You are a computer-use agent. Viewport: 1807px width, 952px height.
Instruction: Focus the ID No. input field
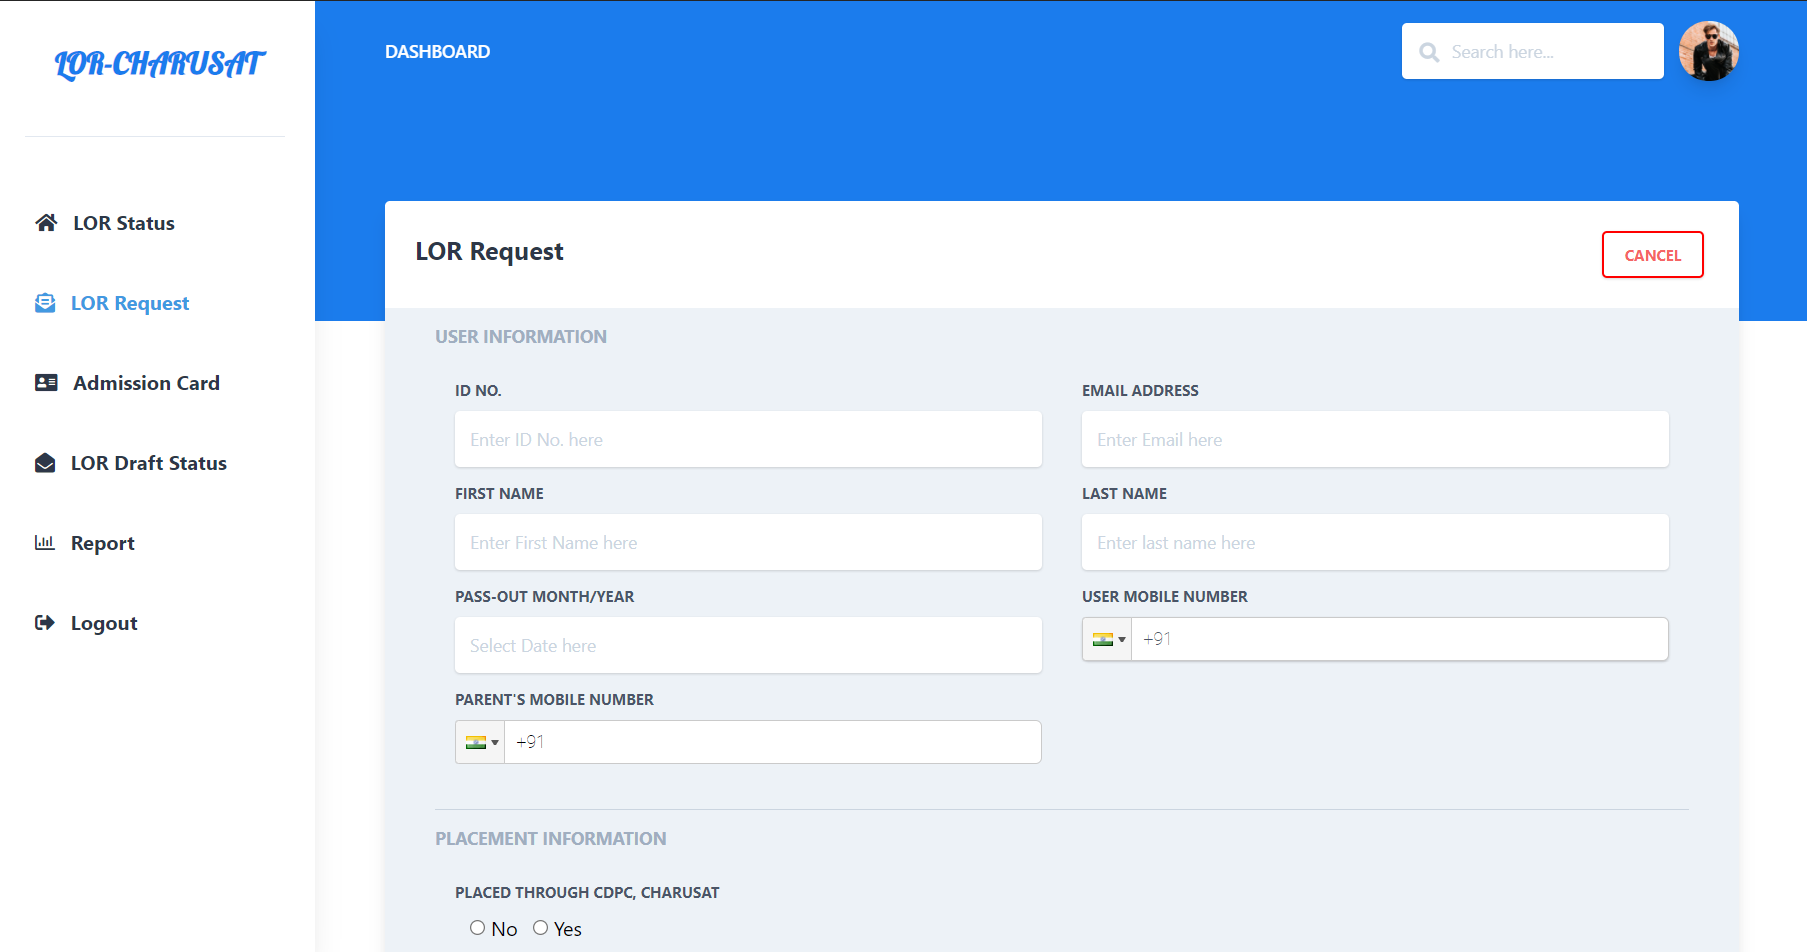coord(748,439)
